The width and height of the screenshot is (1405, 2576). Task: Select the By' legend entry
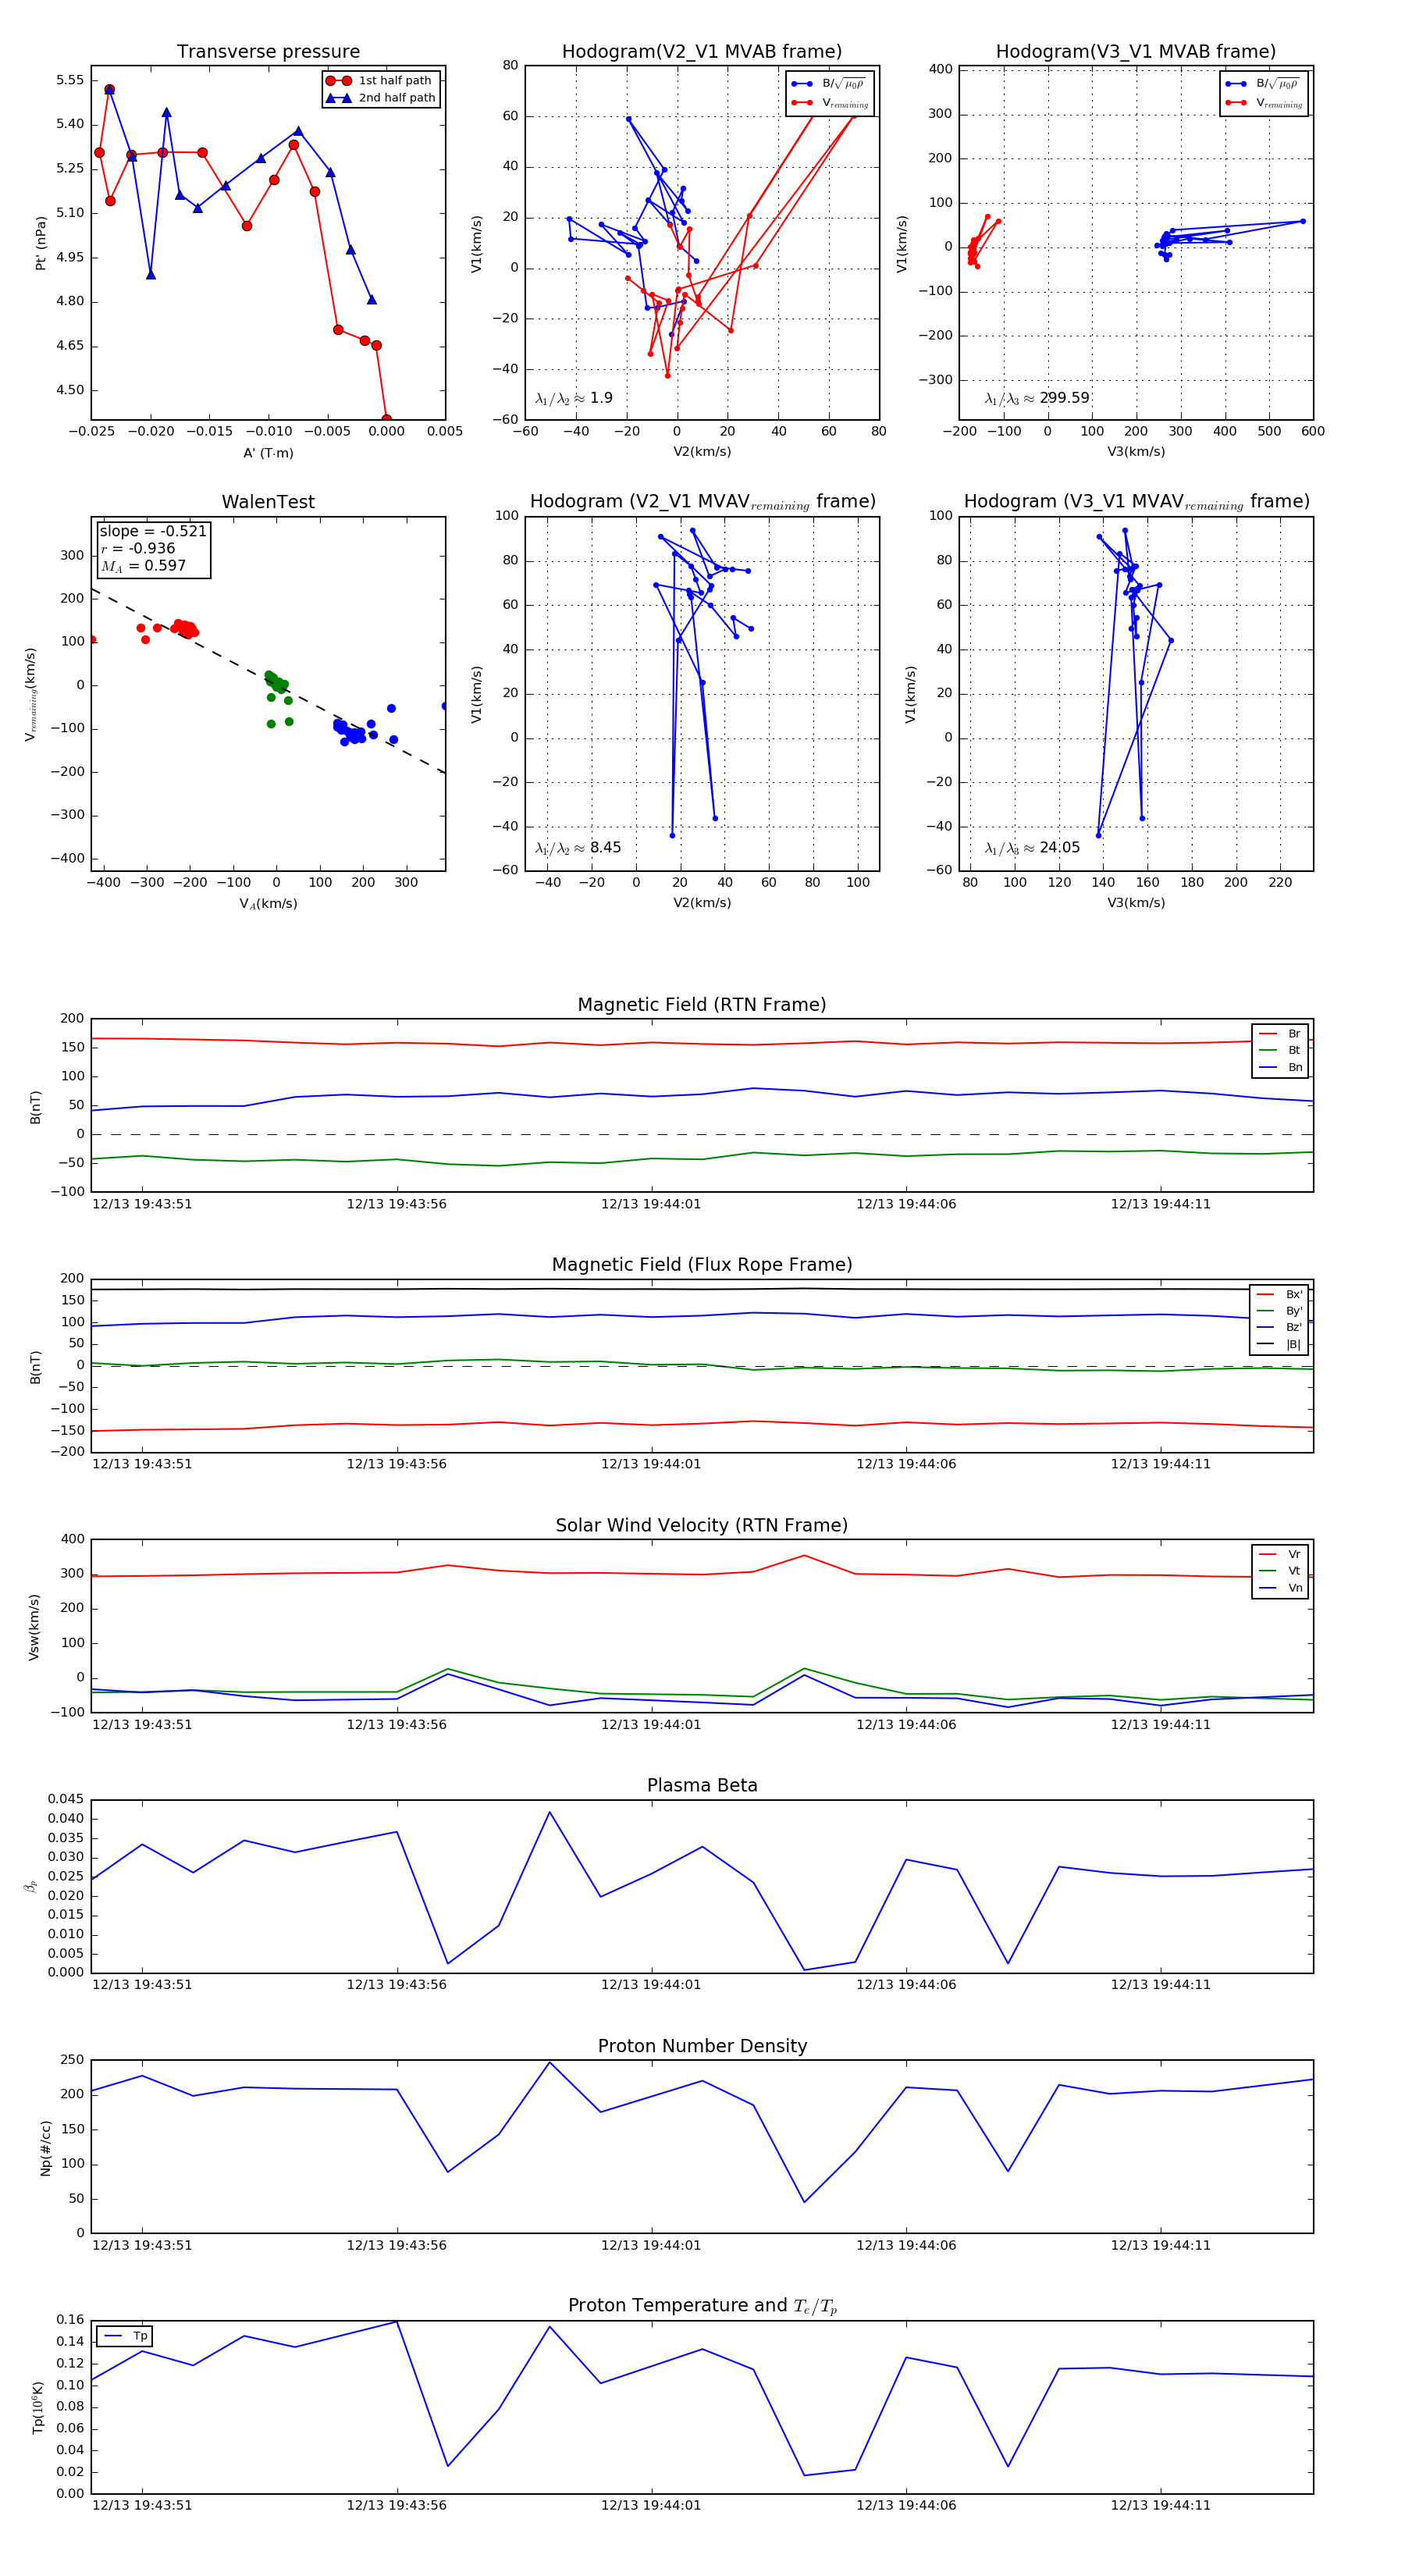[x=1279, y=1311]
